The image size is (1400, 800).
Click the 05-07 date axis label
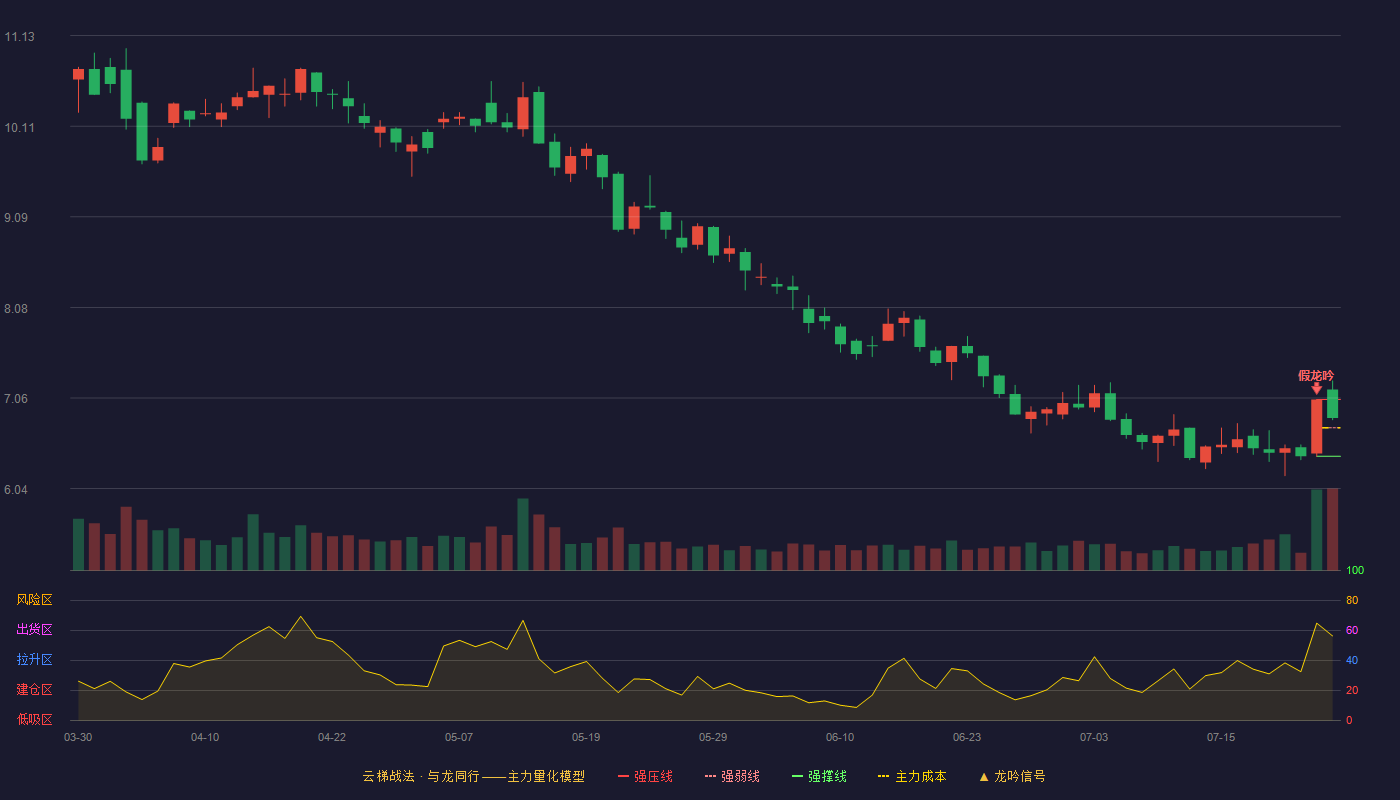(x=459, y=737)
